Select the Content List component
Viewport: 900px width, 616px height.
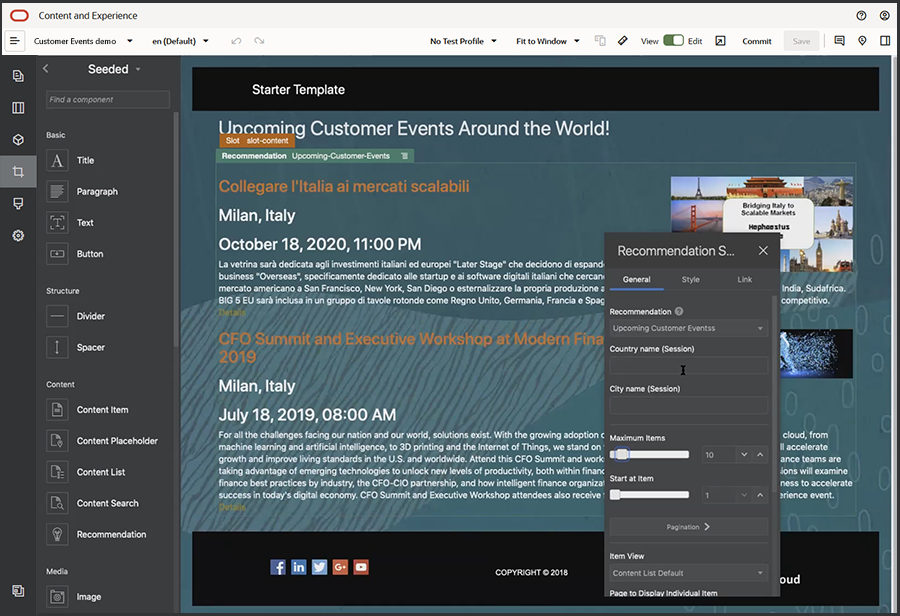coord(86,472)
